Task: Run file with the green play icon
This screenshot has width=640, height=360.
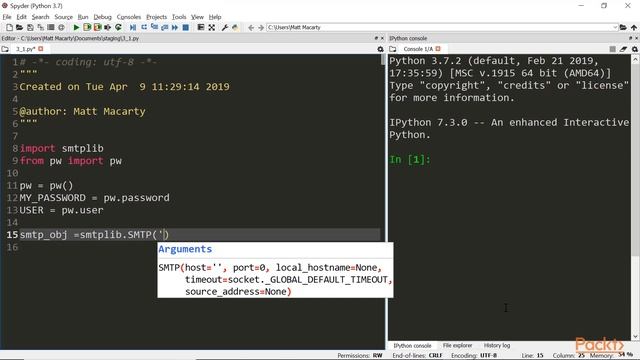Action: (x=76, y=27)
